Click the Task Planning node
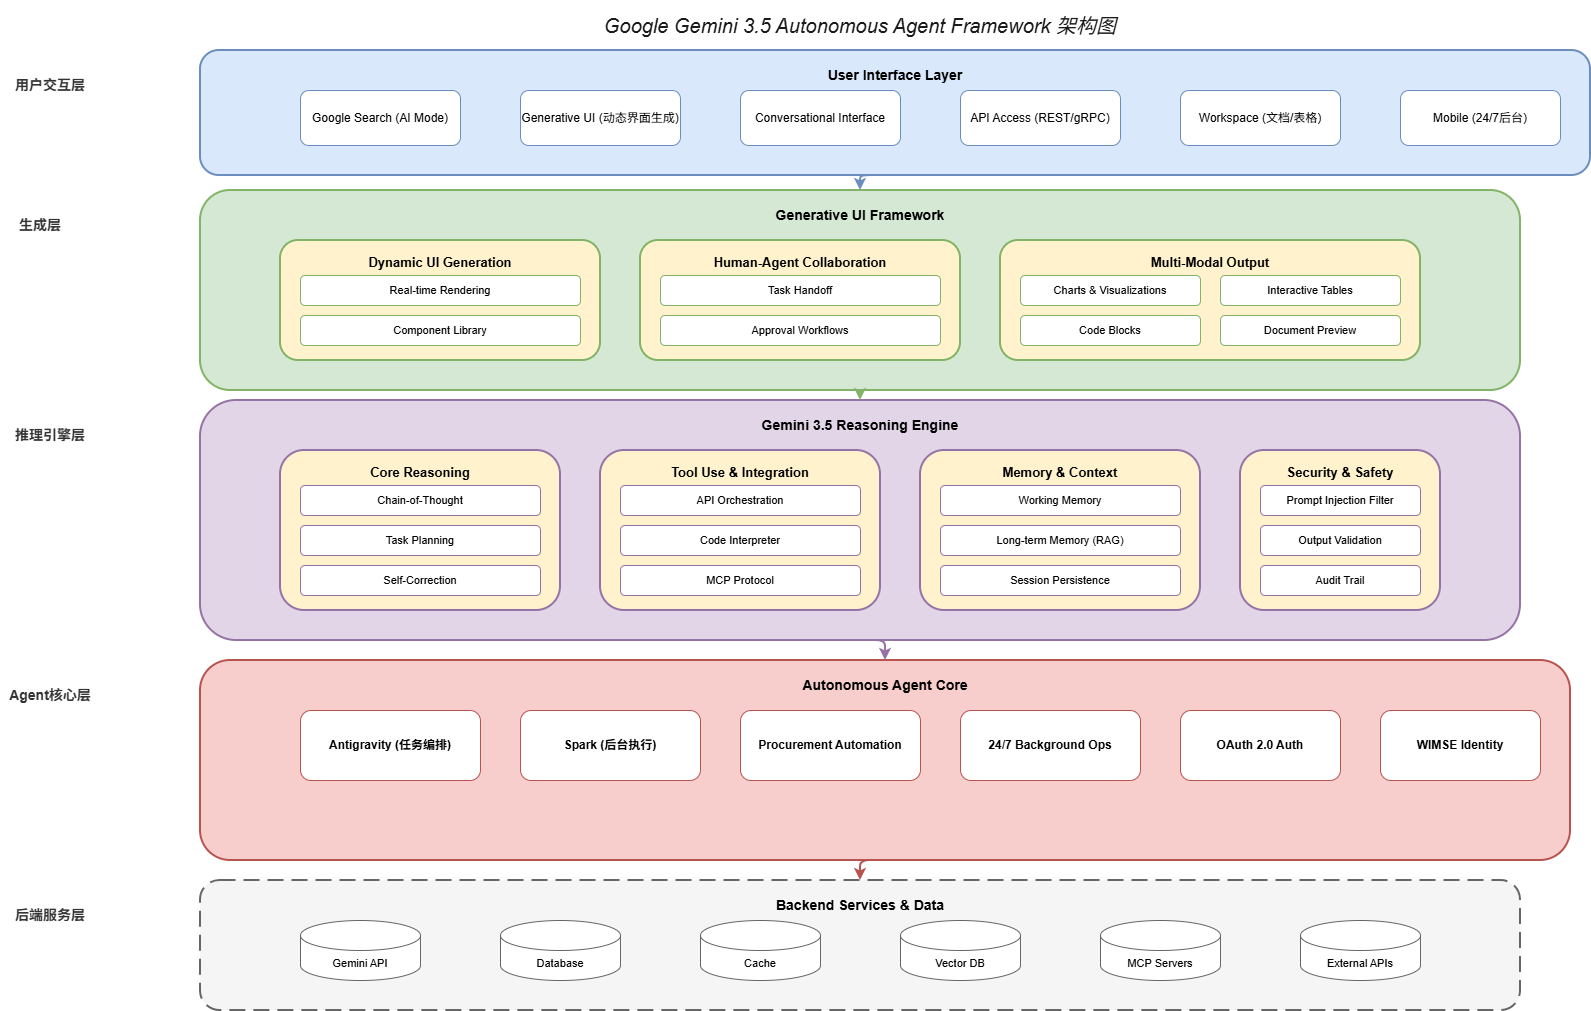The height and width of the screenshot is (1011, 1591). point(420,540)
